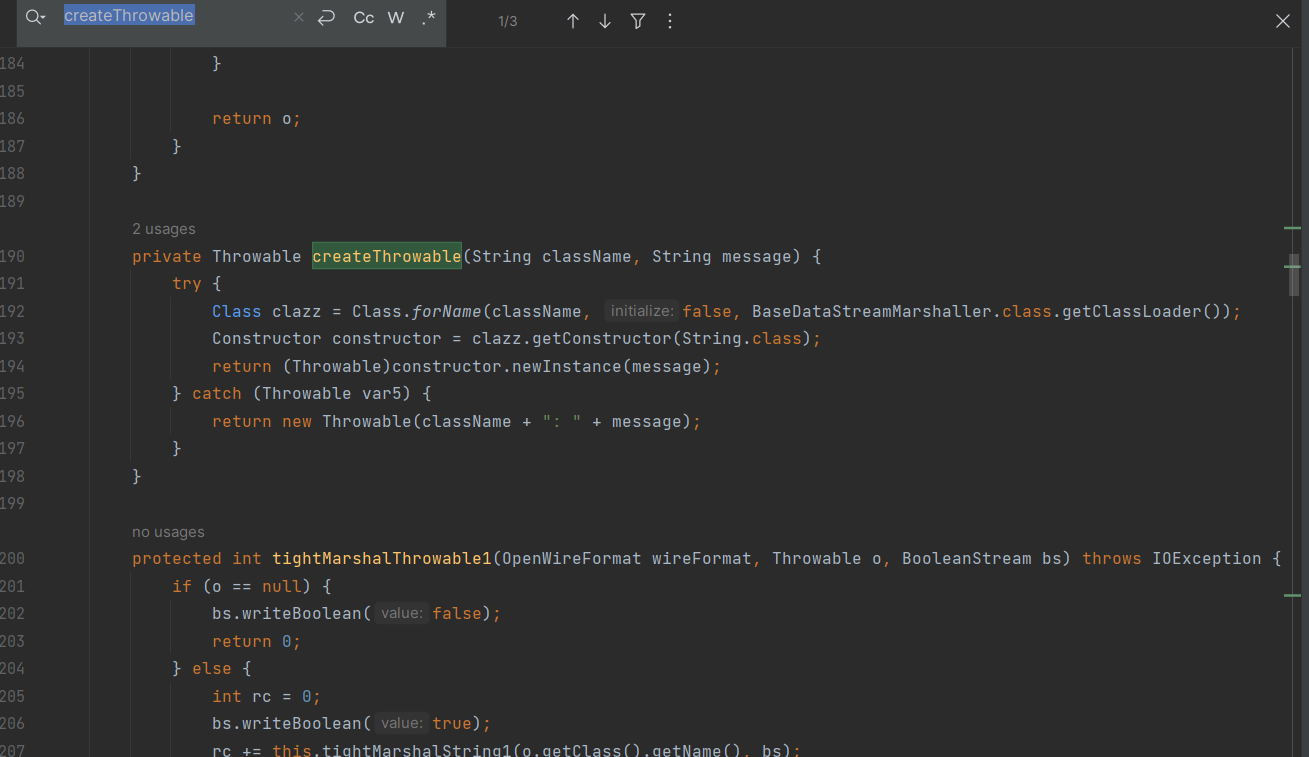
Task: Go to previous occurrence up arrow
Action: point(573,21)
